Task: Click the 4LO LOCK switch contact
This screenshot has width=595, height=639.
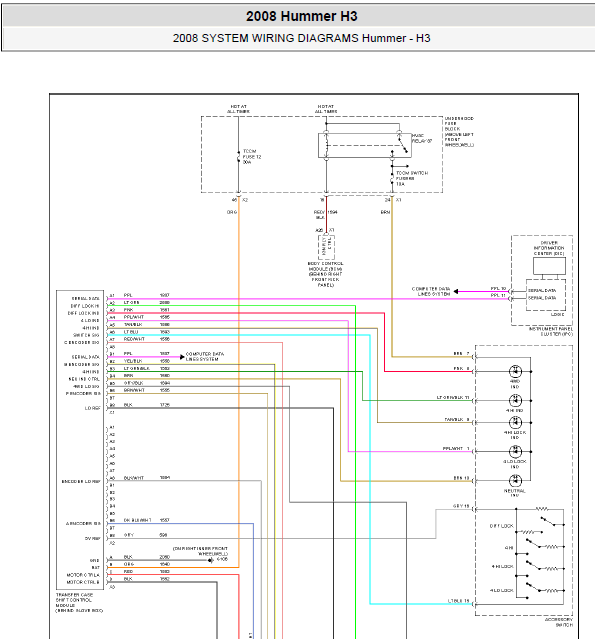Action: pos(534,588)
